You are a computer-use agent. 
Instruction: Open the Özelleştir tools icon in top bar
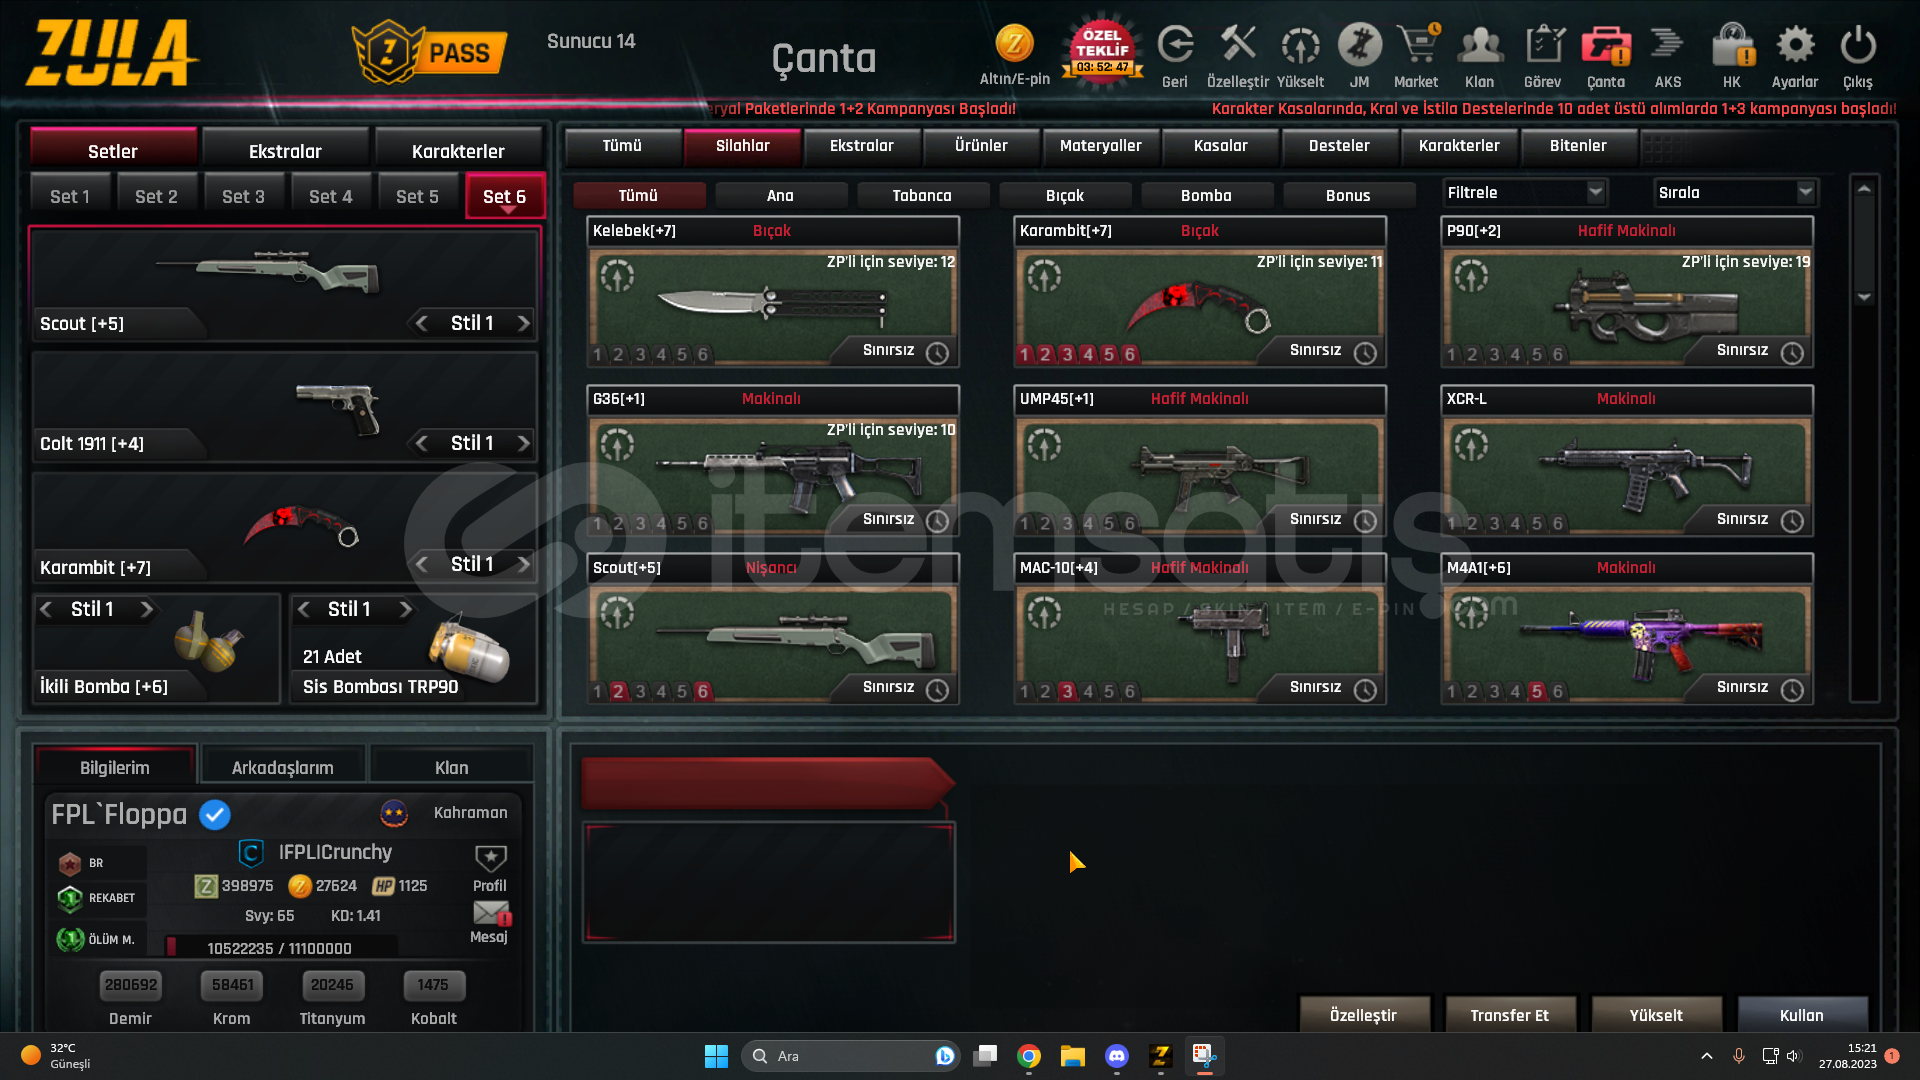[1238, 45]
